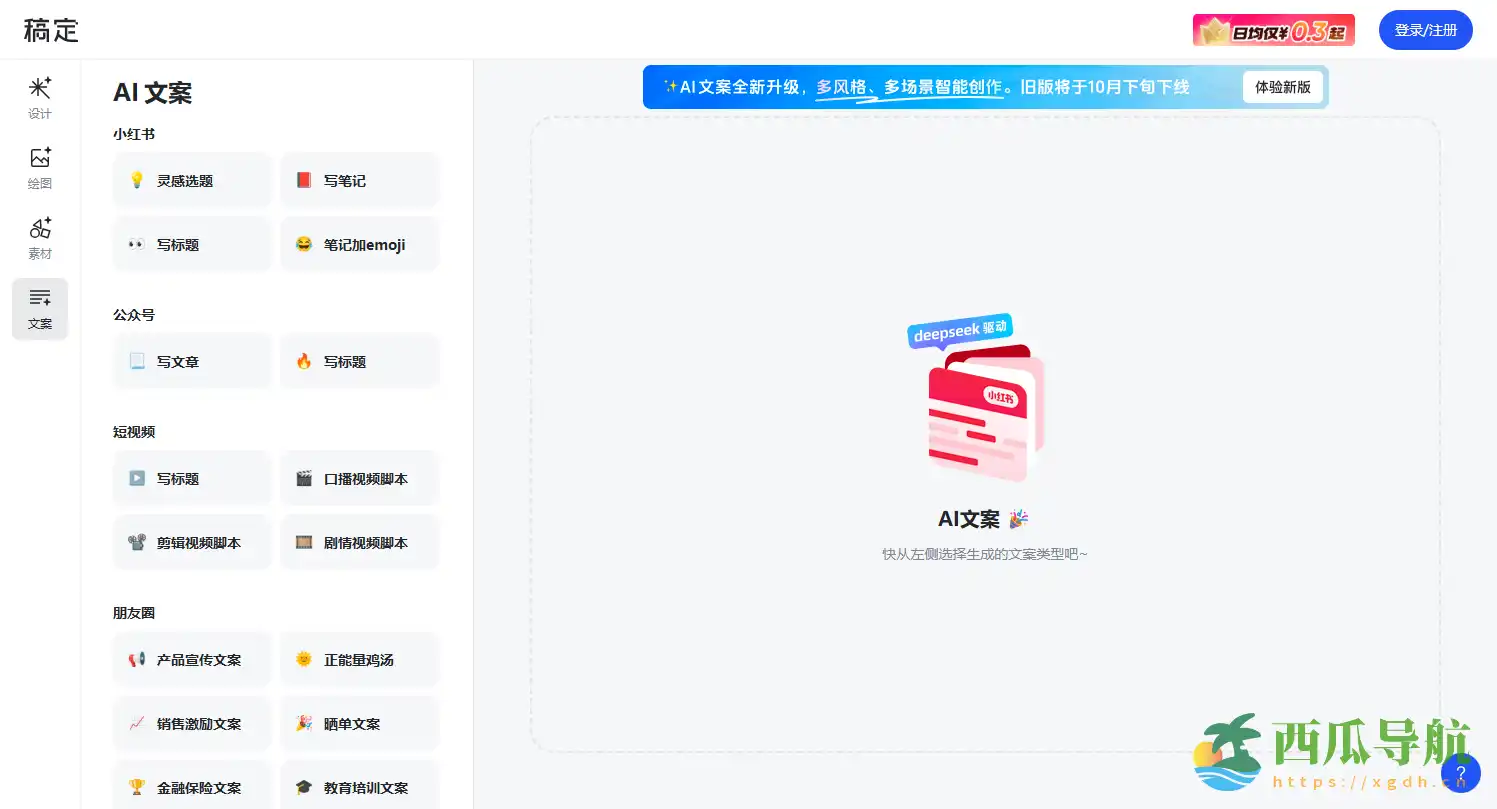Click the 稿定 logo in header
This screenshot has height=809, width=1497.
pyautogui.click(x=51, y=30)
